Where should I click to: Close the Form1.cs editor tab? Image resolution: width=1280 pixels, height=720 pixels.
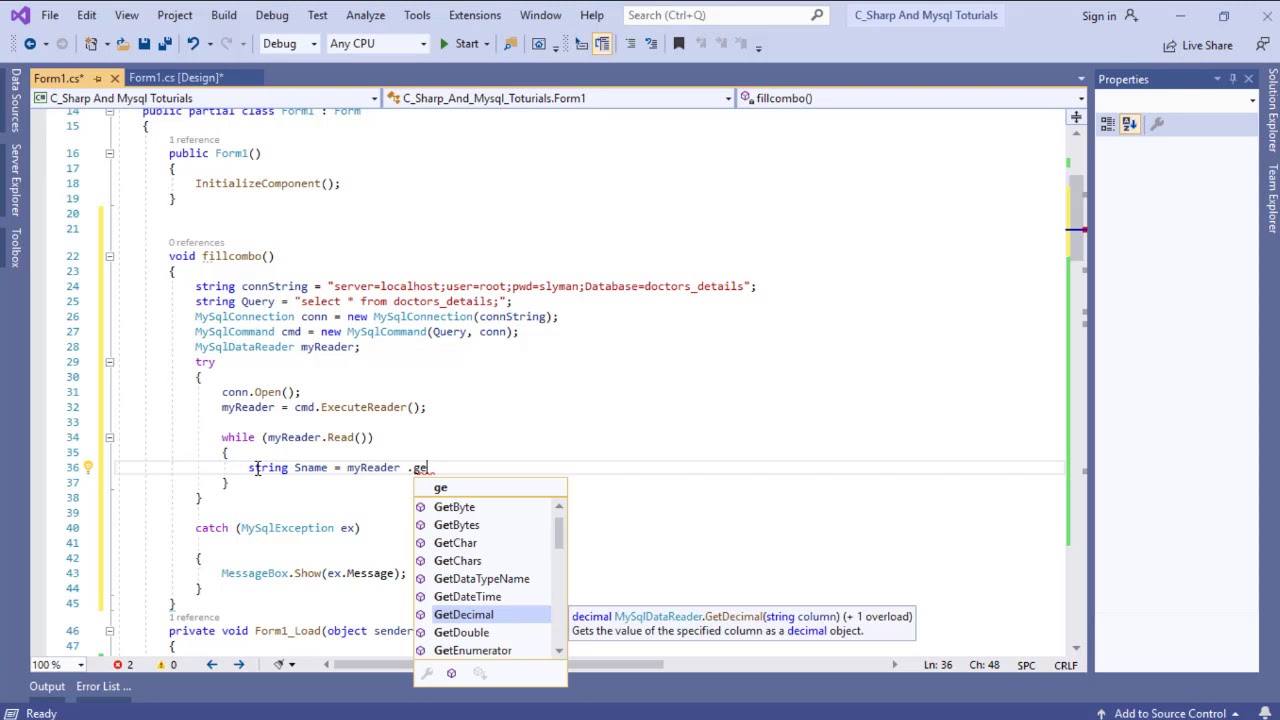114,78
